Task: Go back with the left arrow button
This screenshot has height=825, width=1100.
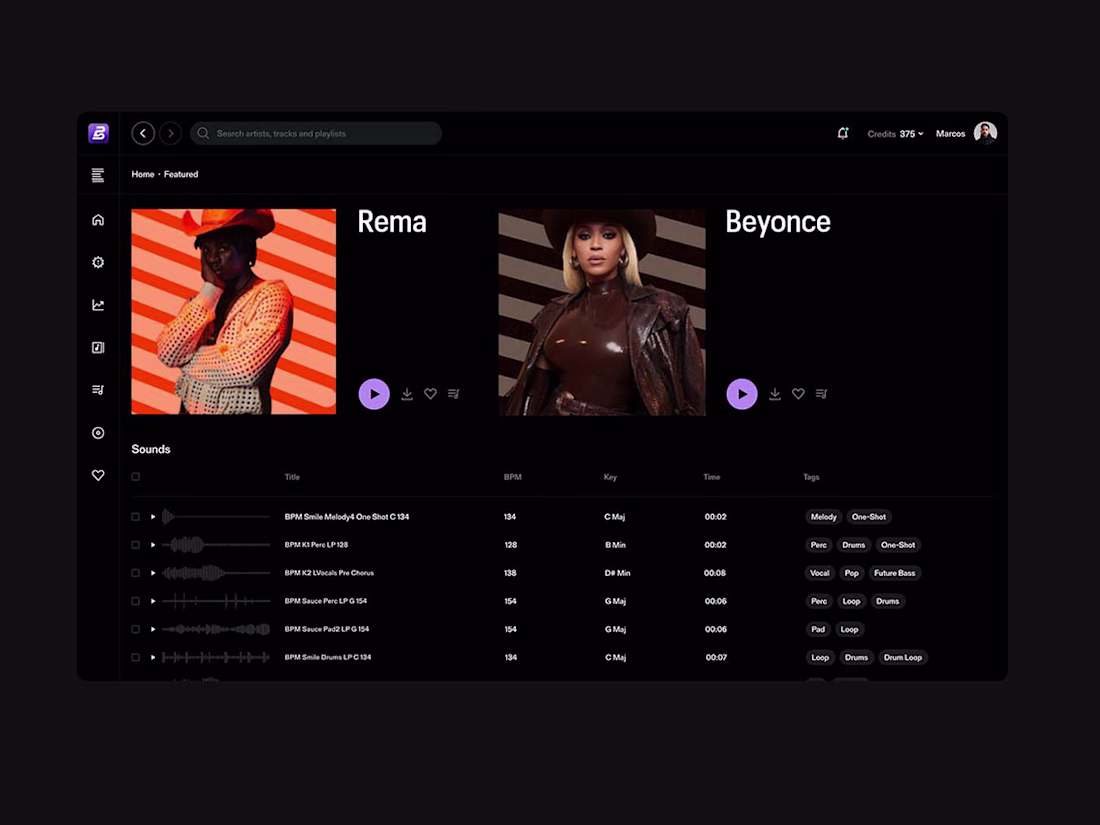Action: (x=143, y=133)
